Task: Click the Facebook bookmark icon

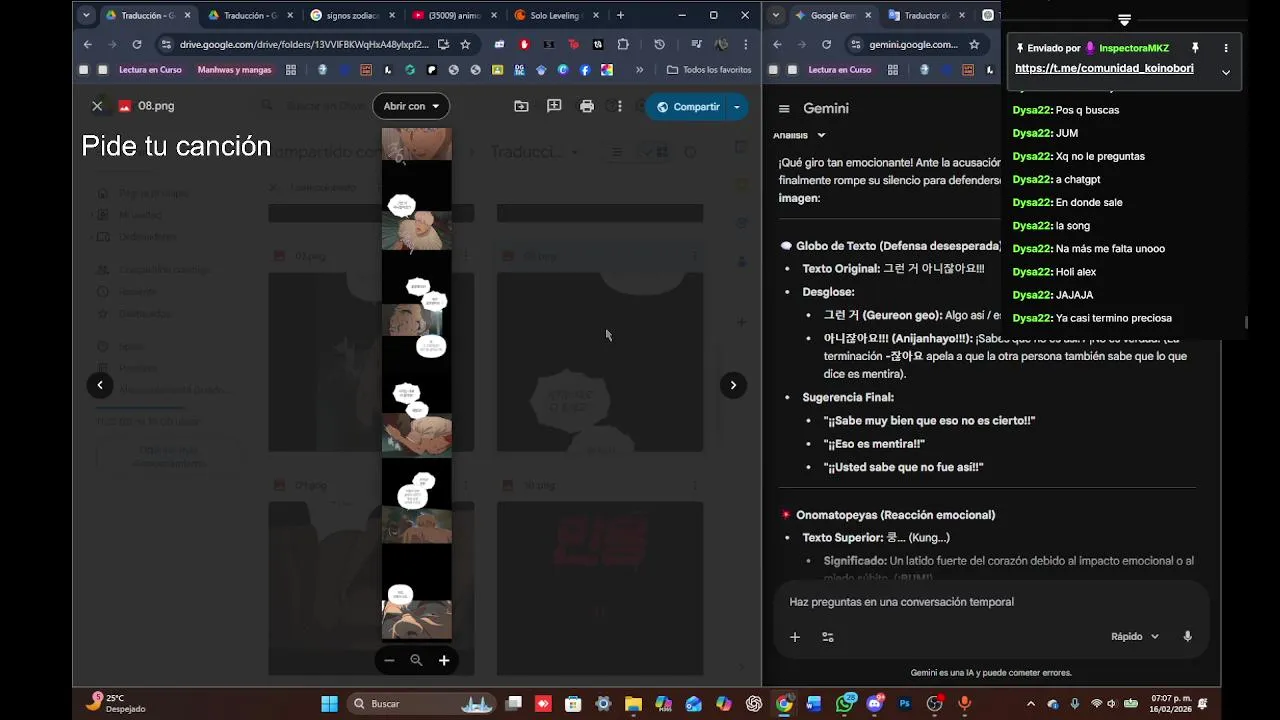Action: point(585,70)
